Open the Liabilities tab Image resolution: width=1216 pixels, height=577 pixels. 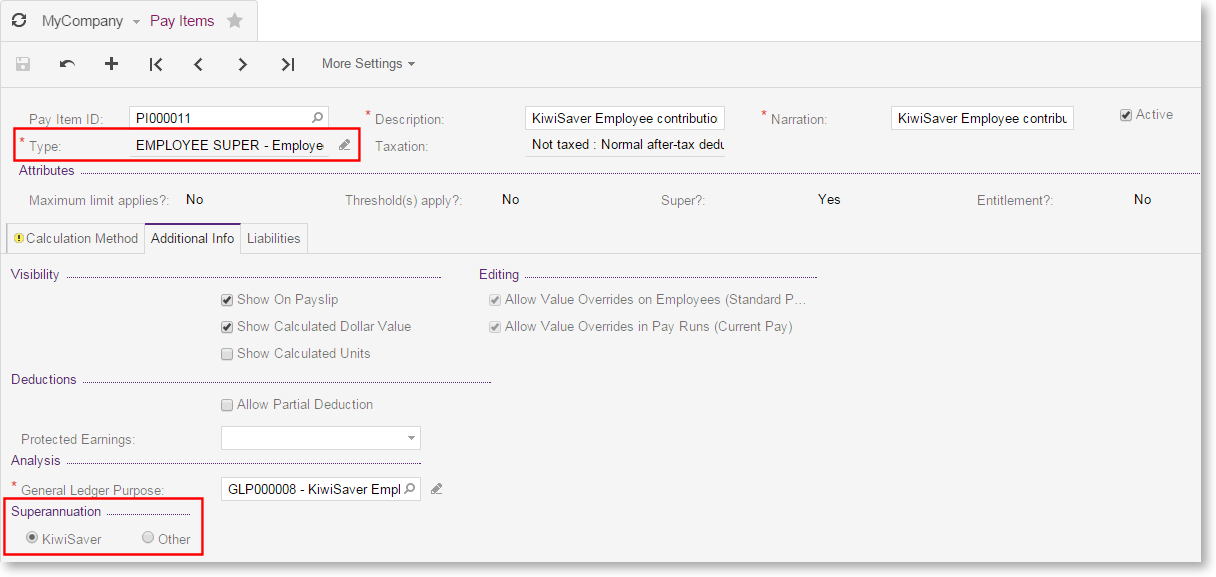pos(274,238)
